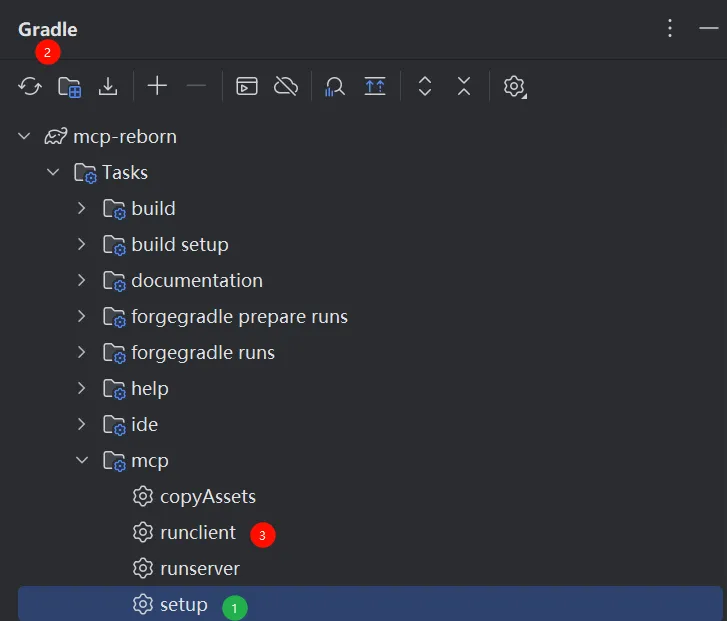
Task: Open the Execute Gradle Task icon
Action: tap(246, 87)
